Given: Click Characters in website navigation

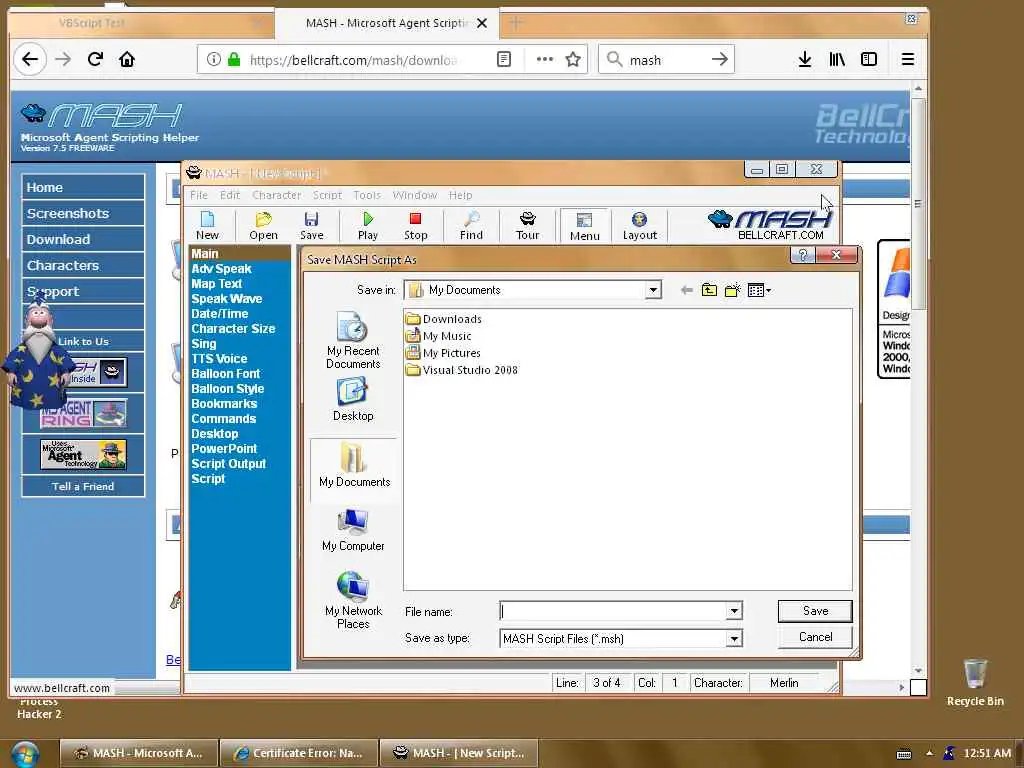Looking at the screenshot, I should (83, 265).
